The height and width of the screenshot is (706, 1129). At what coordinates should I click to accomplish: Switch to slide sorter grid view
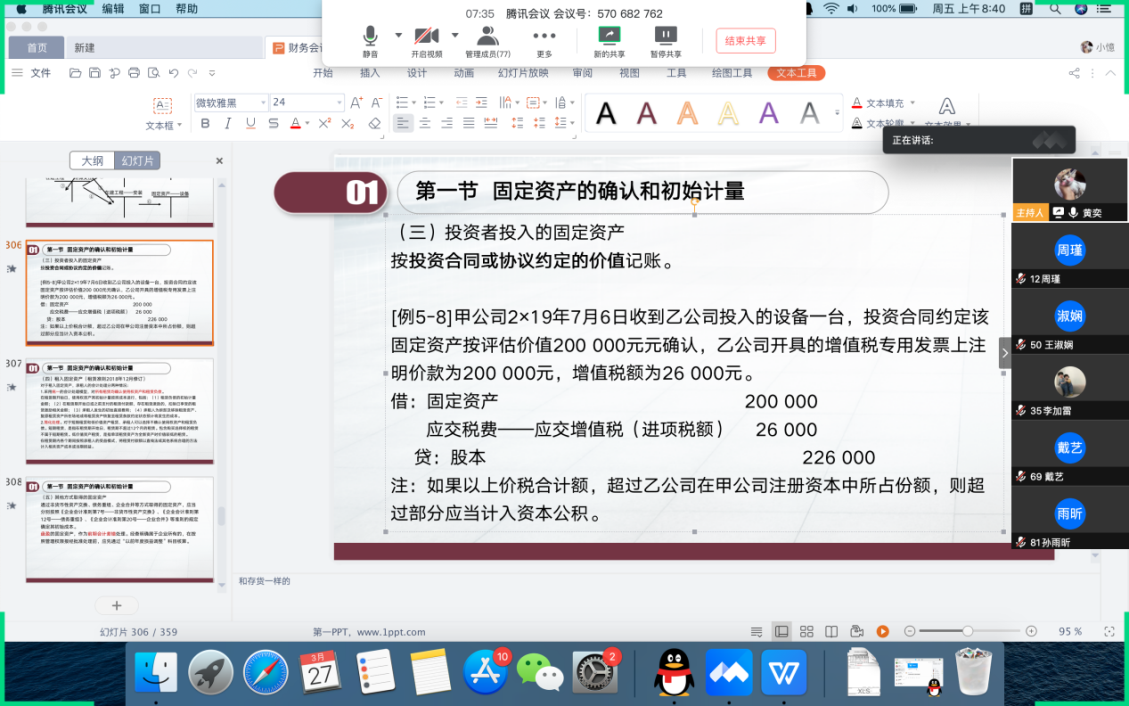[x=806, y=632]
